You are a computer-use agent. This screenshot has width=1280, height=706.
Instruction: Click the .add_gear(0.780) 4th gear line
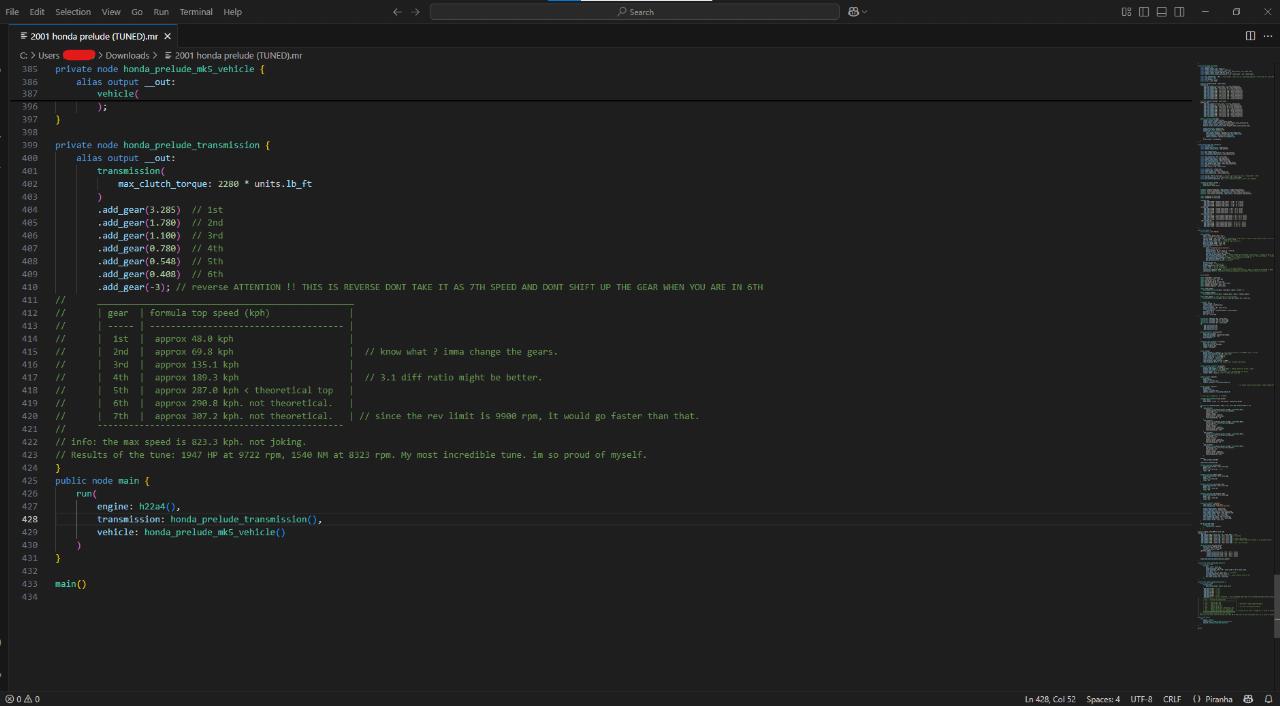coord(160,248)
